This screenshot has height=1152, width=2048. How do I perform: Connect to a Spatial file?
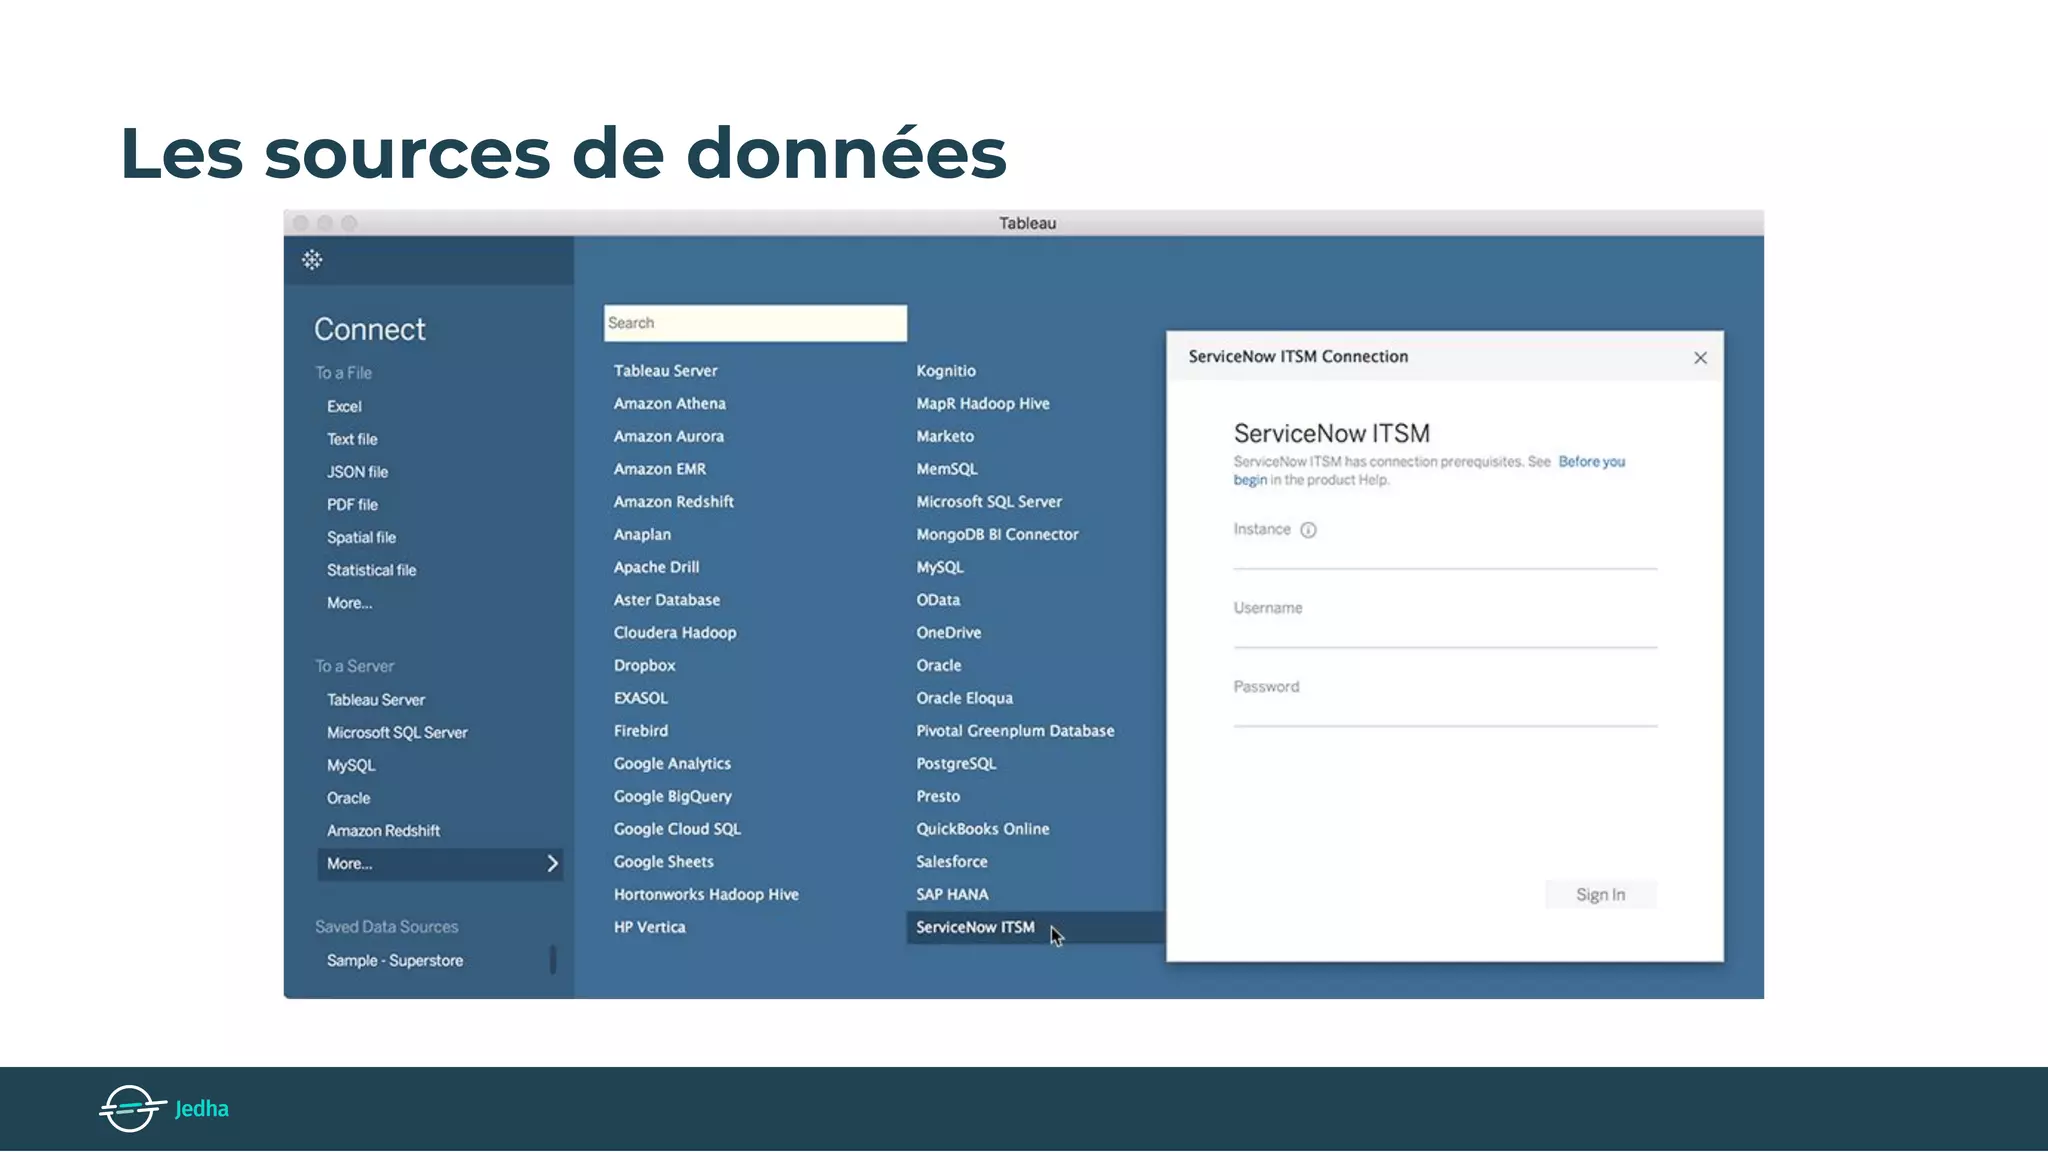tap(361, 537)
